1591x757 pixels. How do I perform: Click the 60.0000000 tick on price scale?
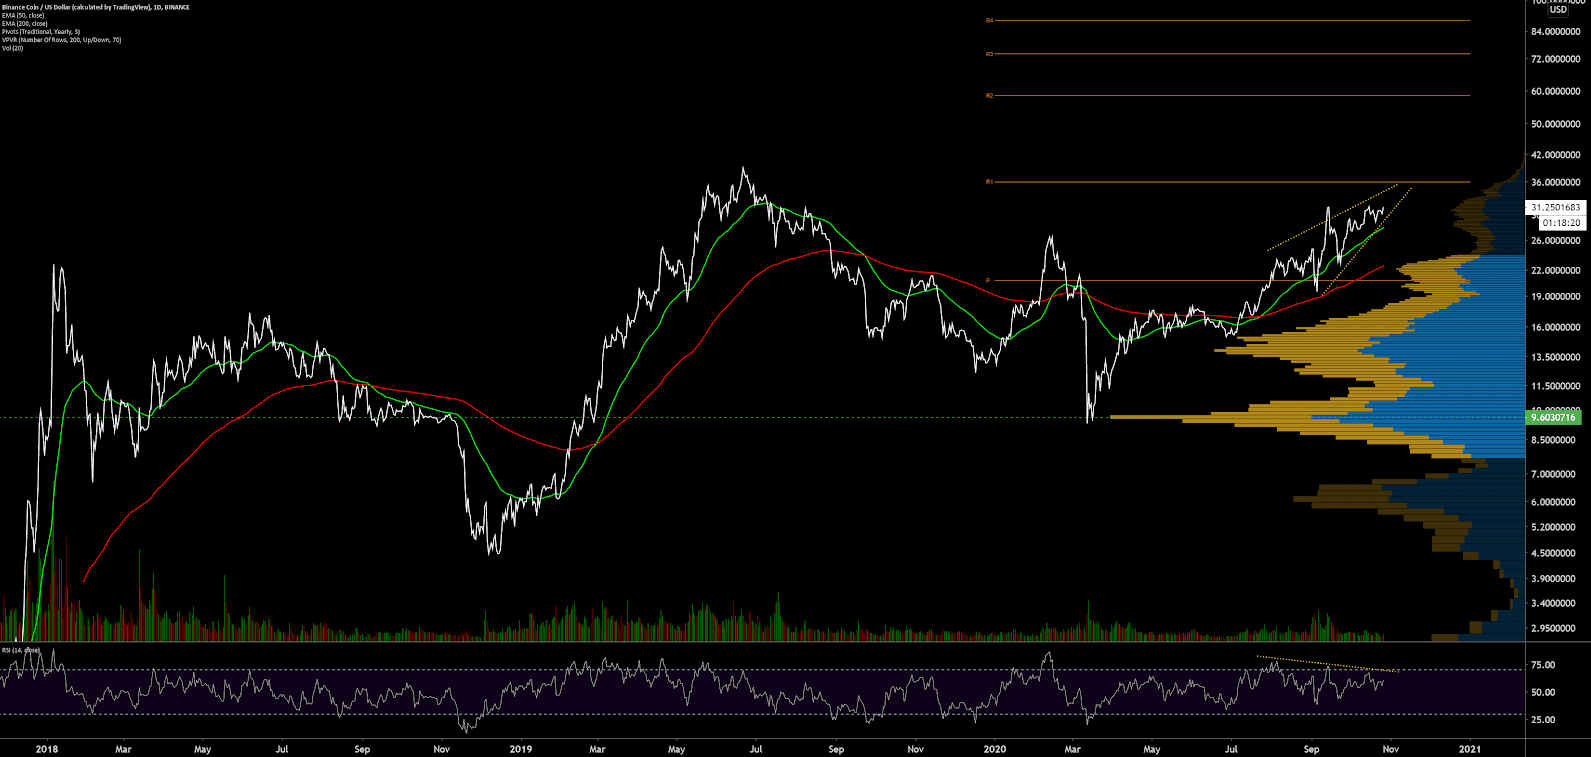(1555, 91)
